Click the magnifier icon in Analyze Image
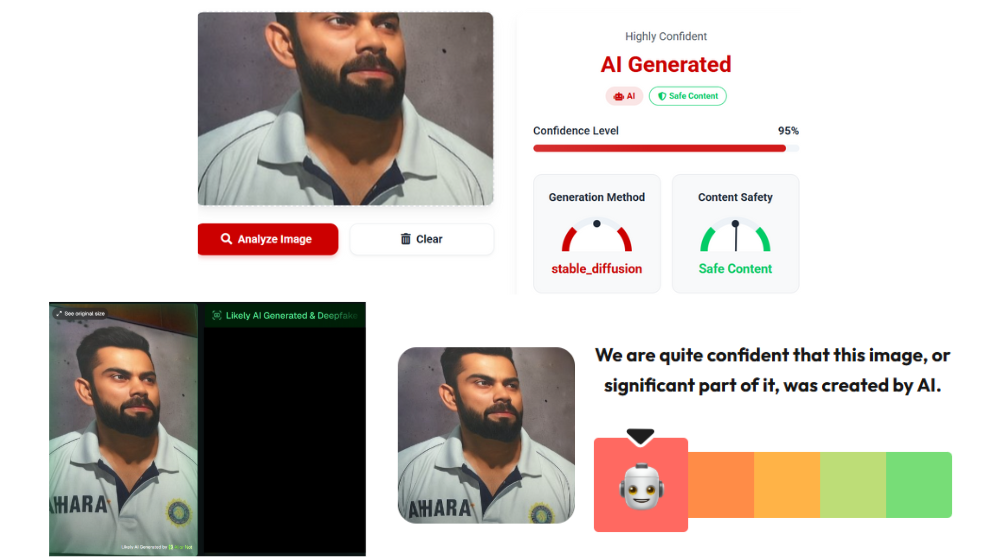The width and height of the screenshot is (998, 560). (226, 239)
